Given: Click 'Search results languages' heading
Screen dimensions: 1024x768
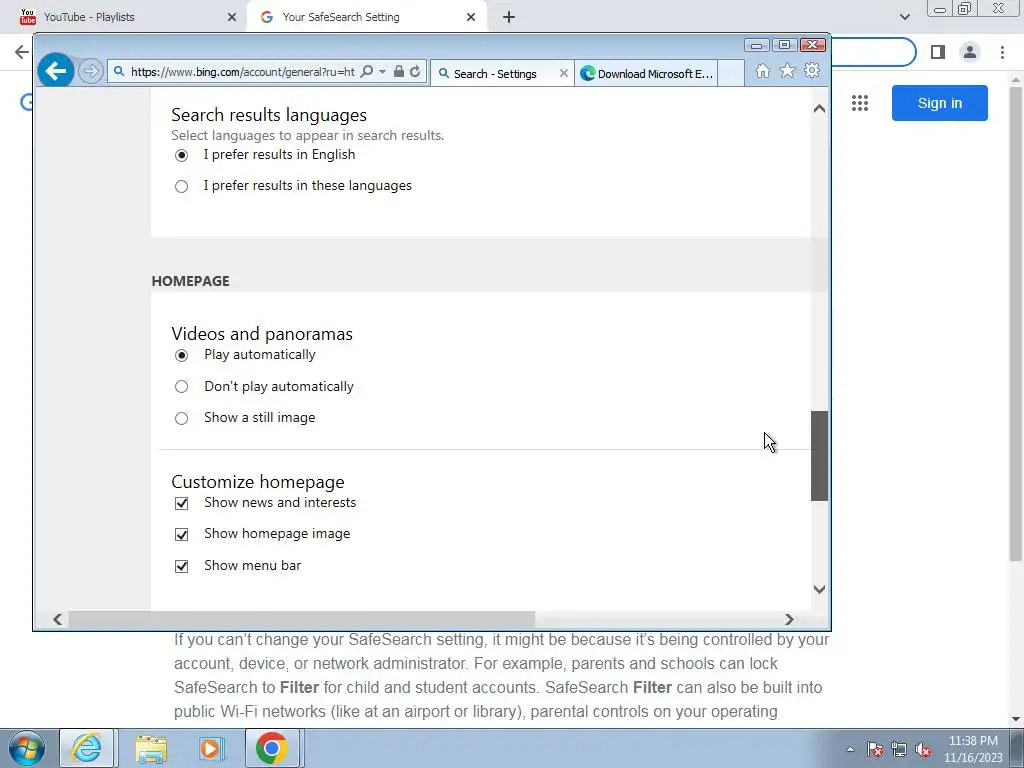Looking at the screenshot, I should click(269, 115).
